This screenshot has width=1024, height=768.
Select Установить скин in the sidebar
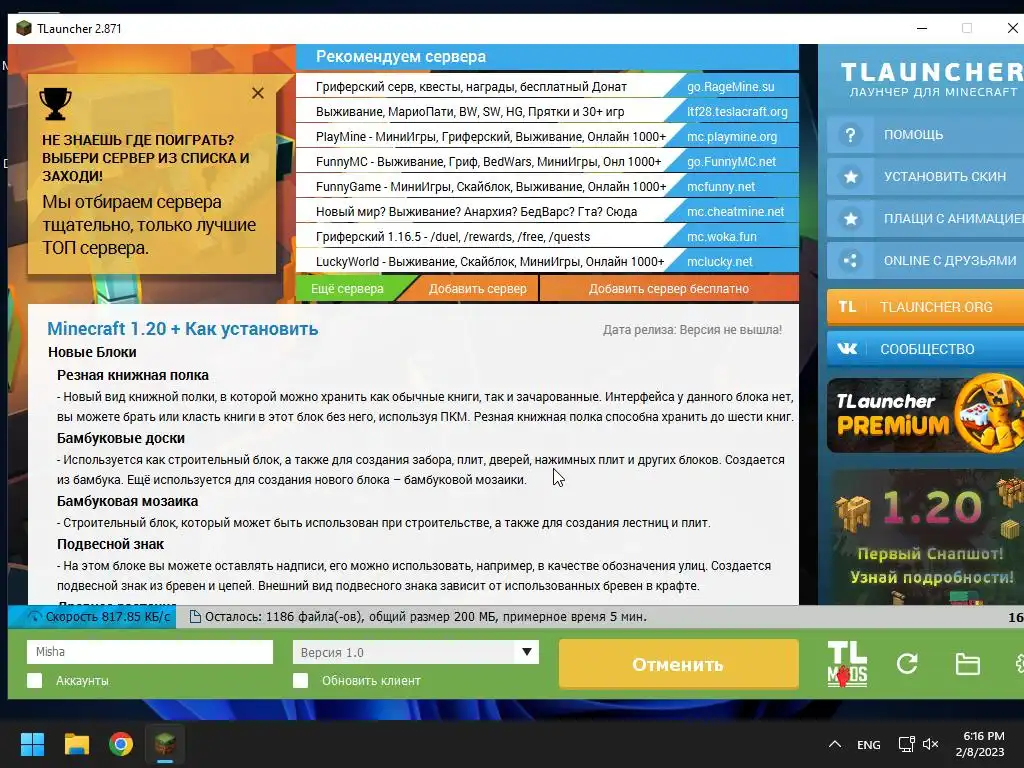(x=925, y=177)
